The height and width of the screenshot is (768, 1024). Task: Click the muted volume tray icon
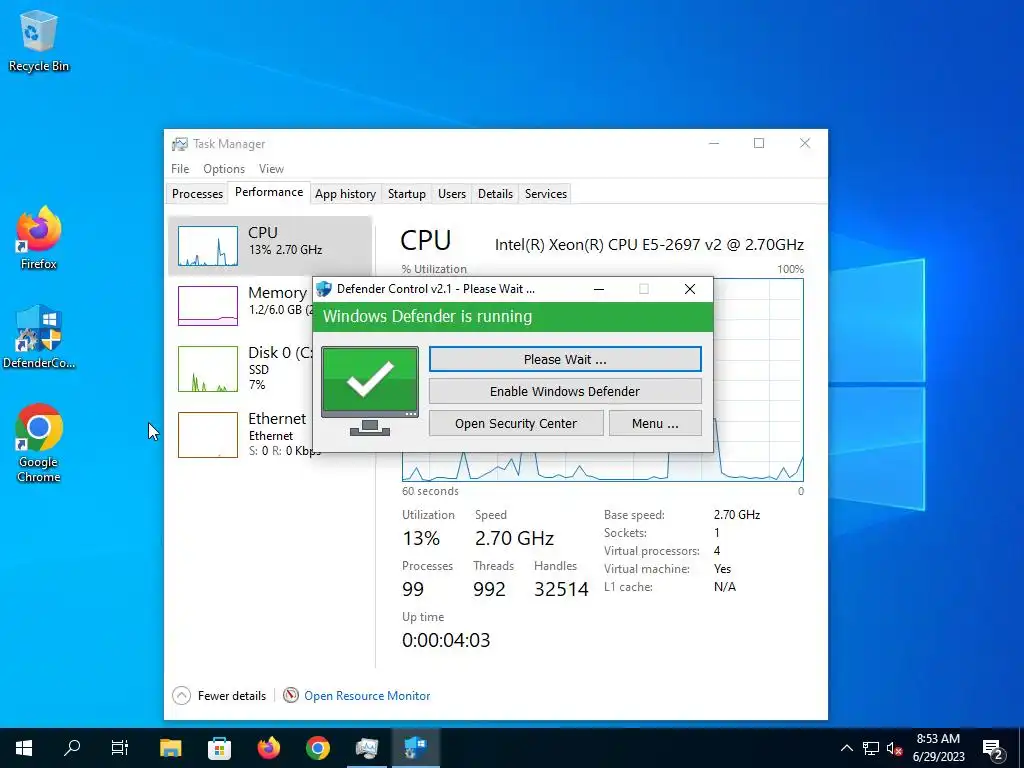click(894, 748)
